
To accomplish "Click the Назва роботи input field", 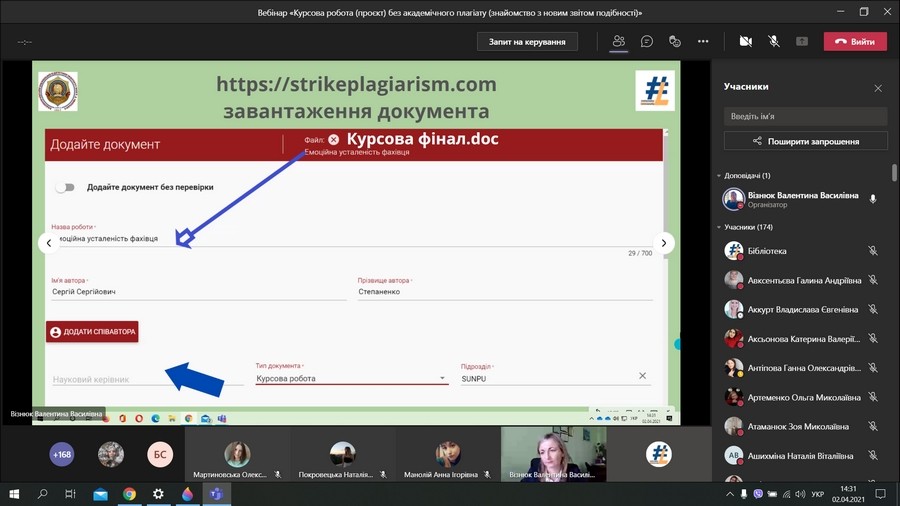I will (351, 239).
